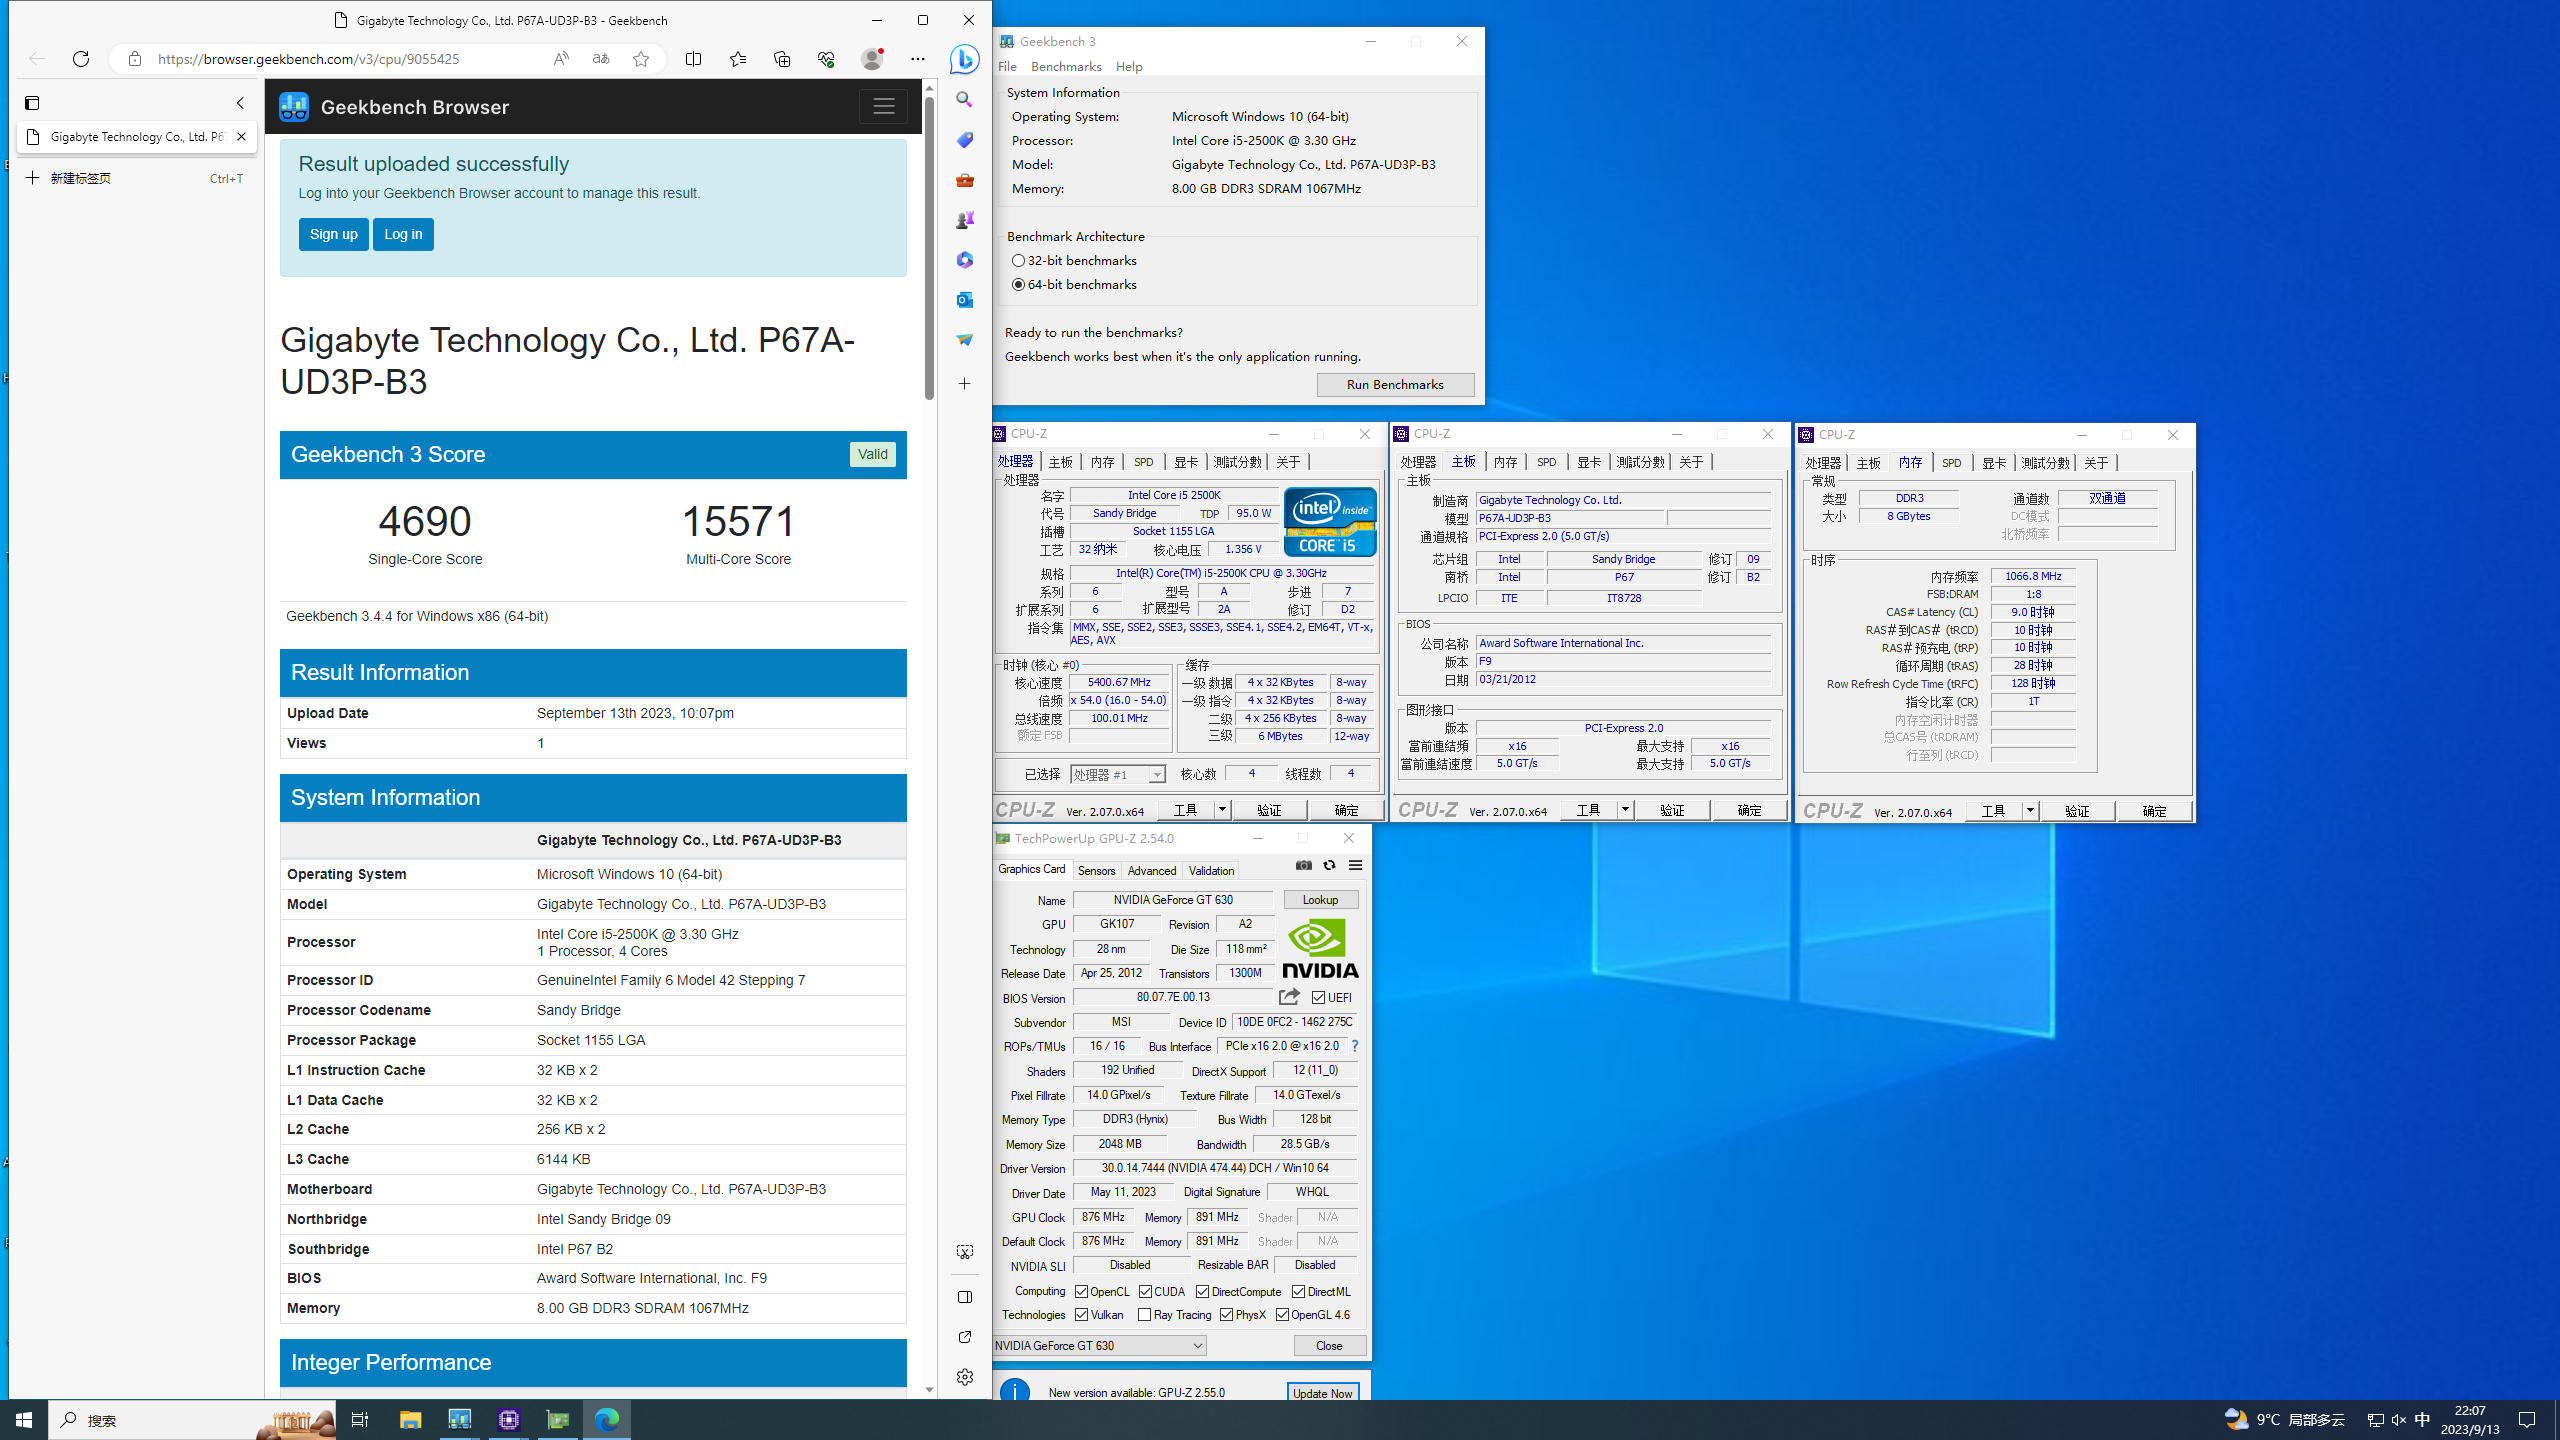Viewport: 2560px width, 1440px height.
Task: Open the Edge sidebar Search tool
Action: pos(964,100)
